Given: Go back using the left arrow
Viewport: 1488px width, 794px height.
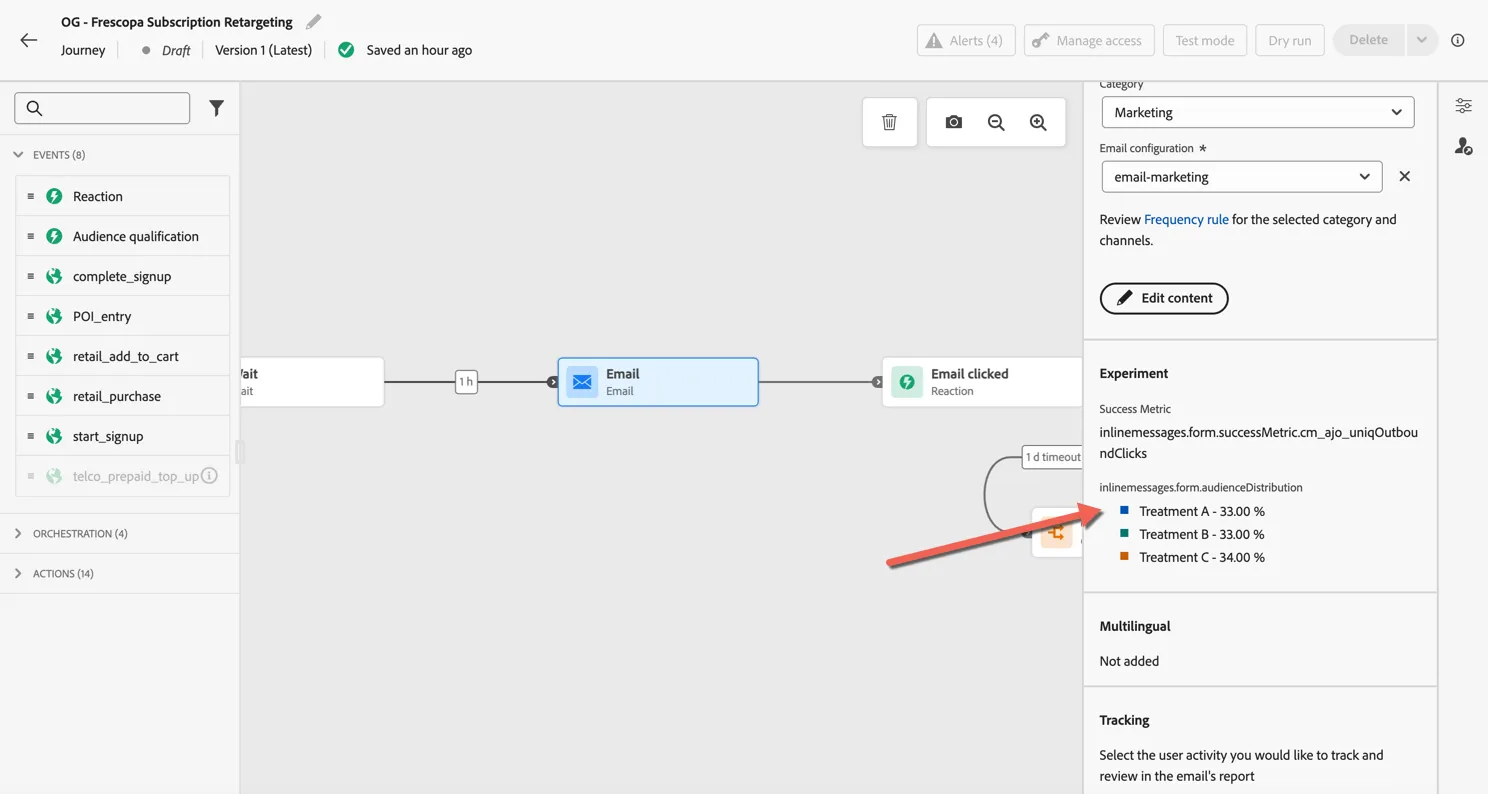Looking at the screenshot, I should (28, 40).
